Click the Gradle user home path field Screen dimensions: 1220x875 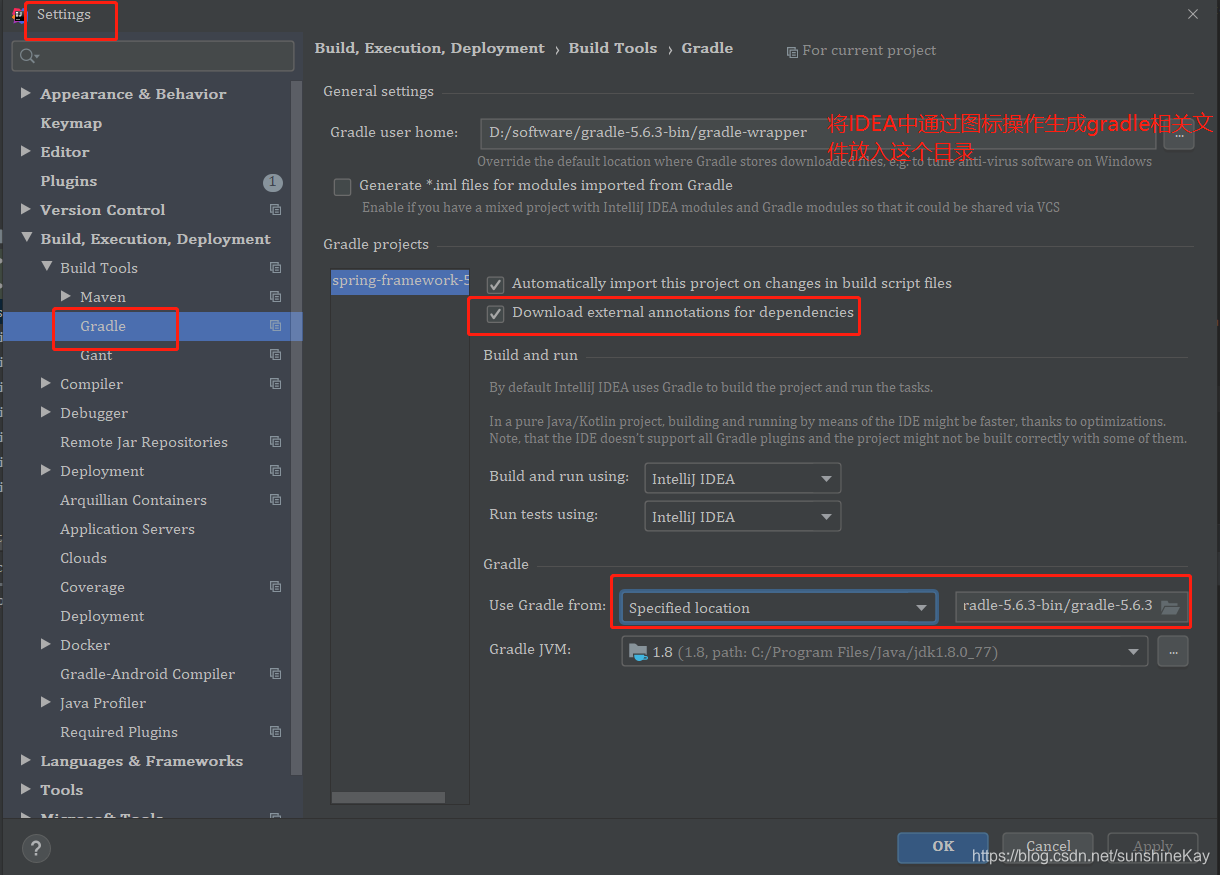point(818,133)
